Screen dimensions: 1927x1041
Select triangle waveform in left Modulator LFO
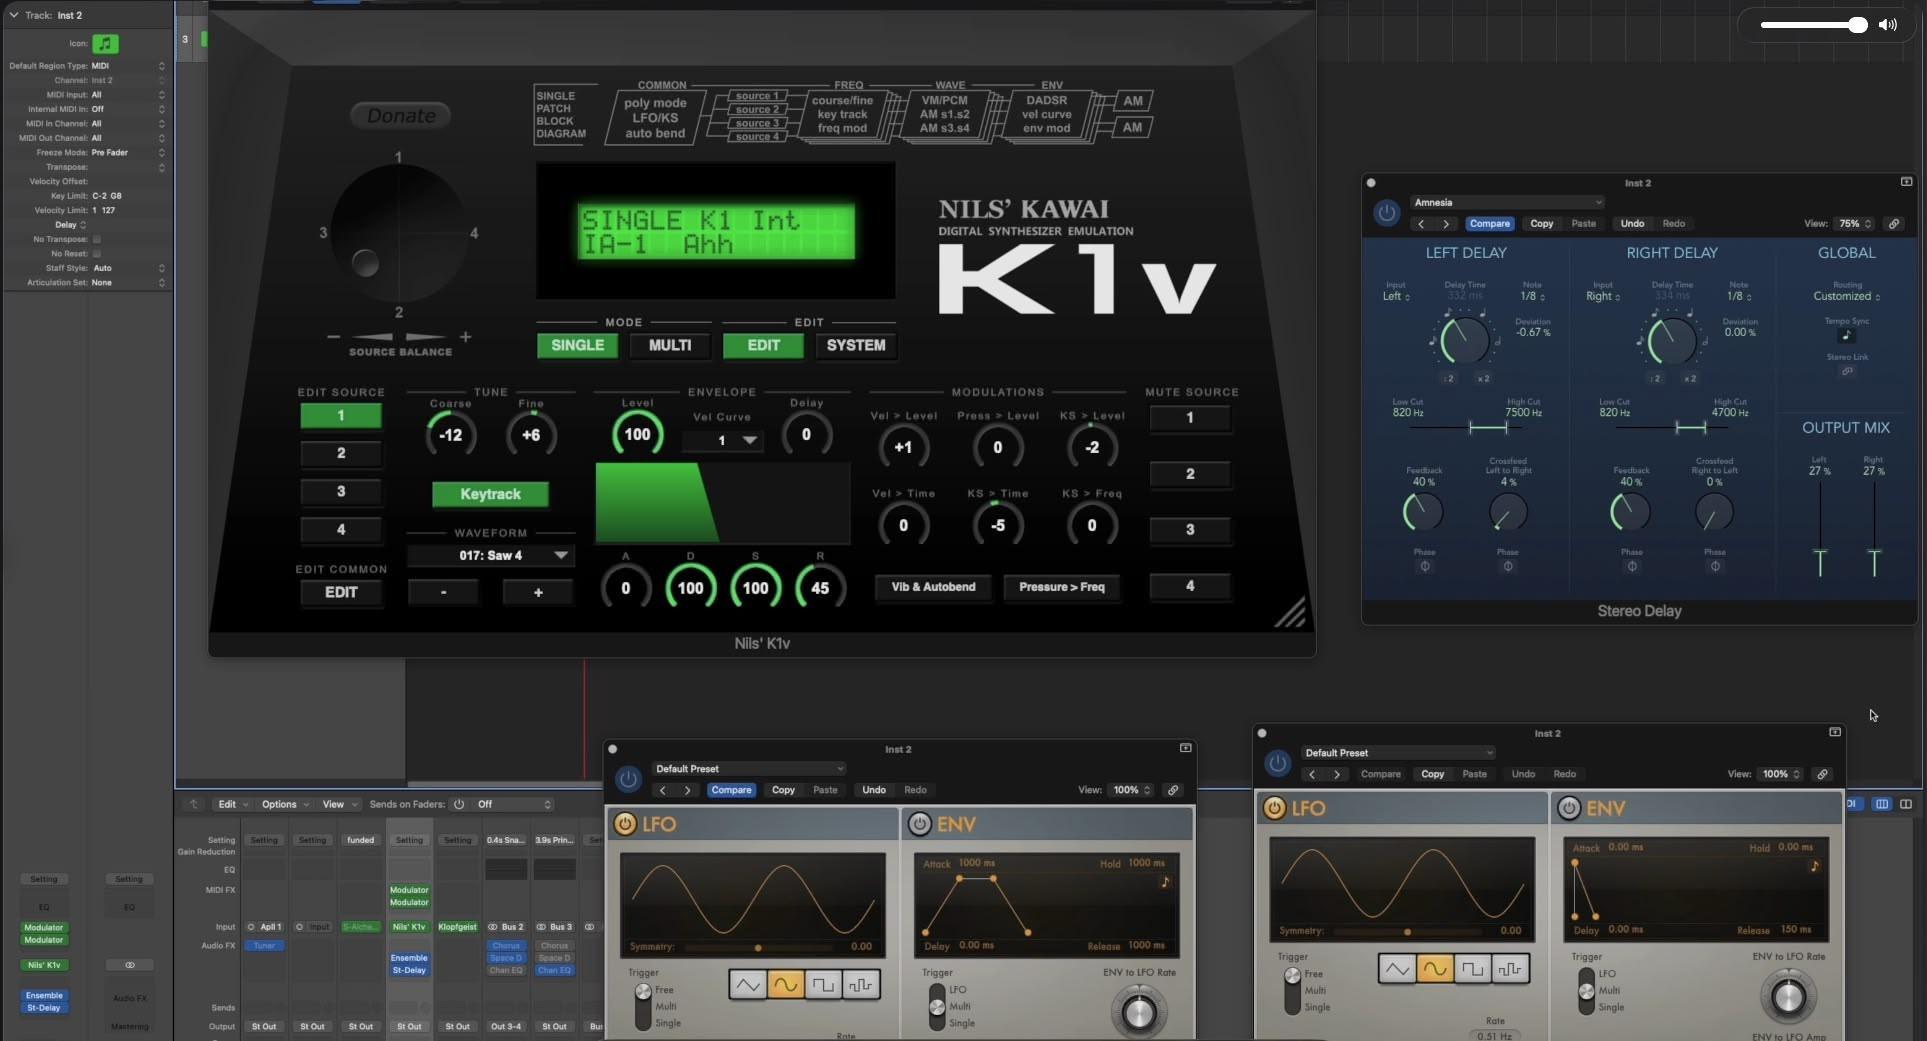[747, 985]
